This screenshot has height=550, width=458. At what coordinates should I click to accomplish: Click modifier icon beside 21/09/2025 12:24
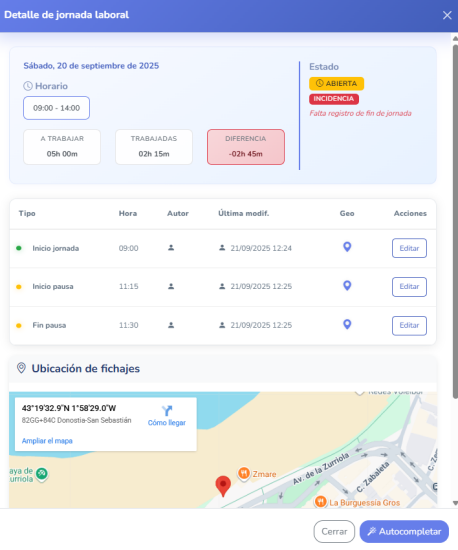coord(222,248)
